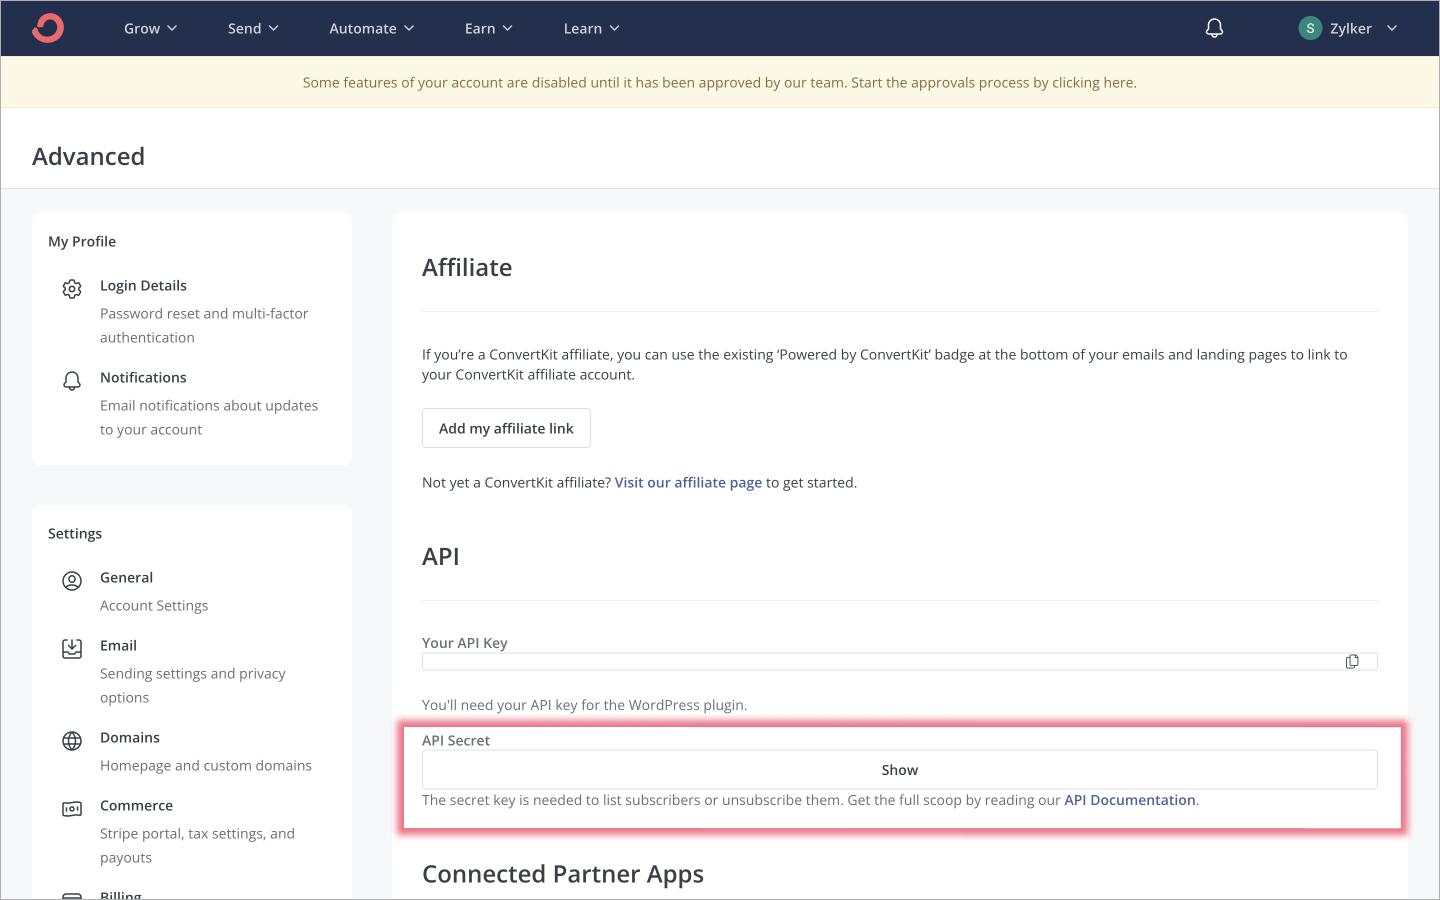1440x900 pixels.
Task: Expand the Grow dropdown menu
Action: coord(150,28)
